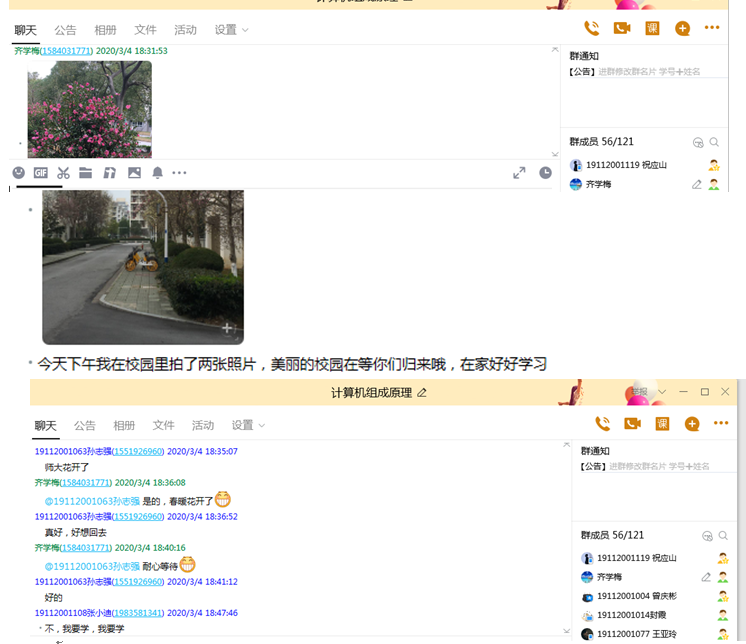The height and width of the screenshot is (644, 746).
Task: Open 文件 tab in lower window
Action: click(x=163, y=425)
